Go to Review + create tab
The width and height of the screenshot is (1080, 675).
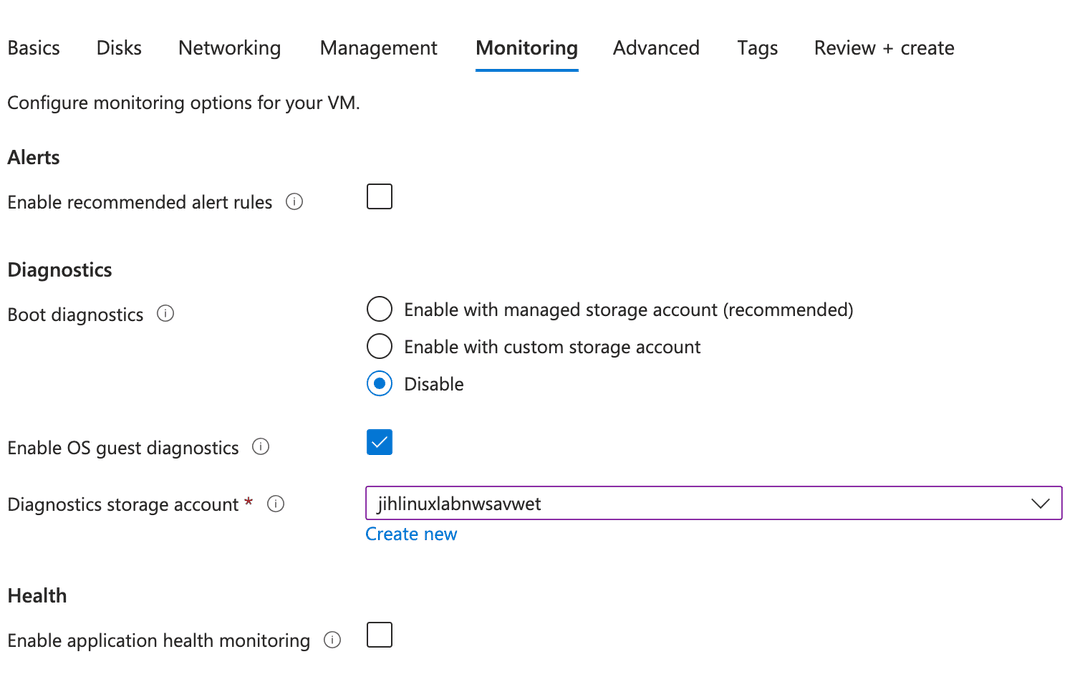(883, 48)
